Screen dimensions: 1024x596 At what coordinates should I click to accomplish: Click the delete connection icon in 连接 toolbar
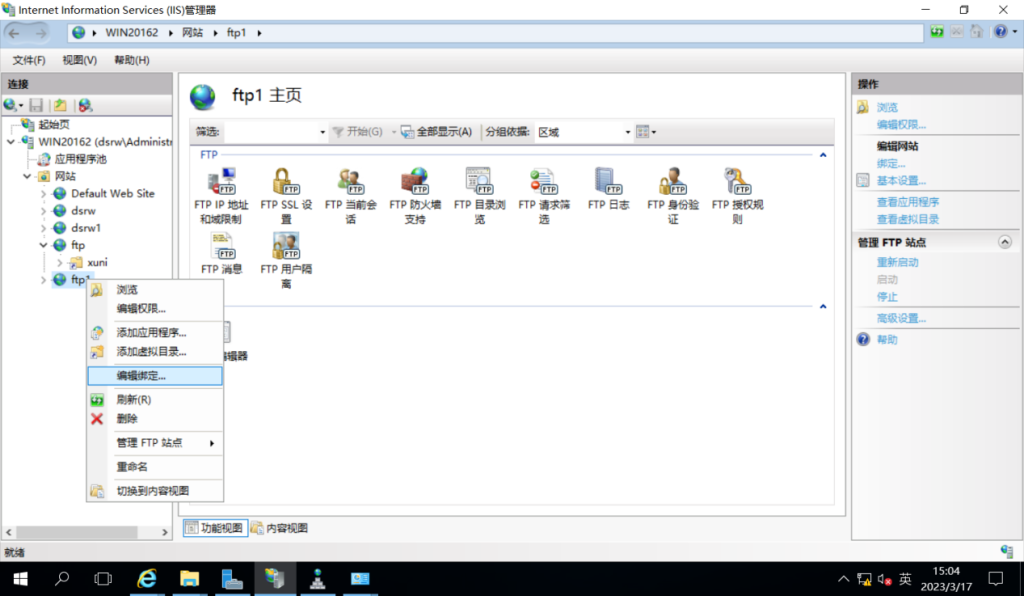click(85, 105)
